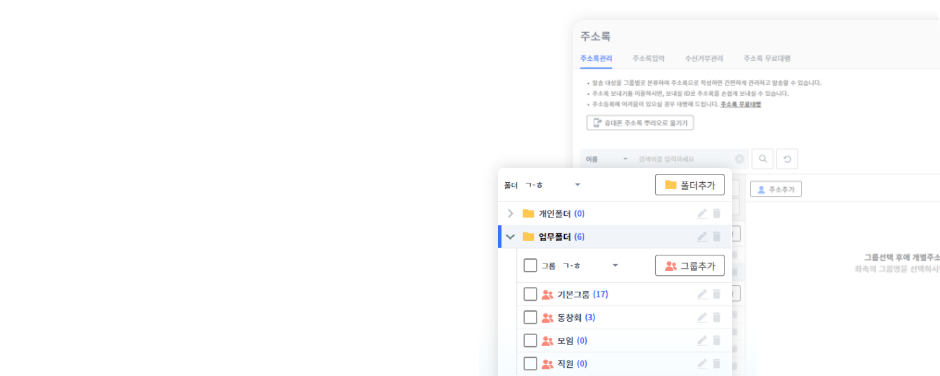Image resolution: width=940 pixels, height=376 pixels.
Task: Open the 그룹 ㄱ-ㅎ sort dropdown
Action: point(590,265)
